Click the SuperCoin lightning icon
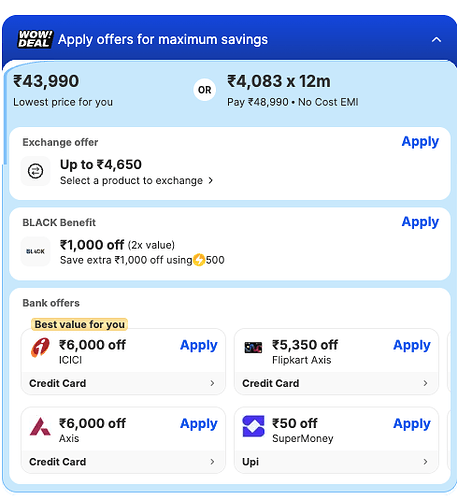This screenshot has height=500, width=457. pyautogui.click(x=199, y=260)
